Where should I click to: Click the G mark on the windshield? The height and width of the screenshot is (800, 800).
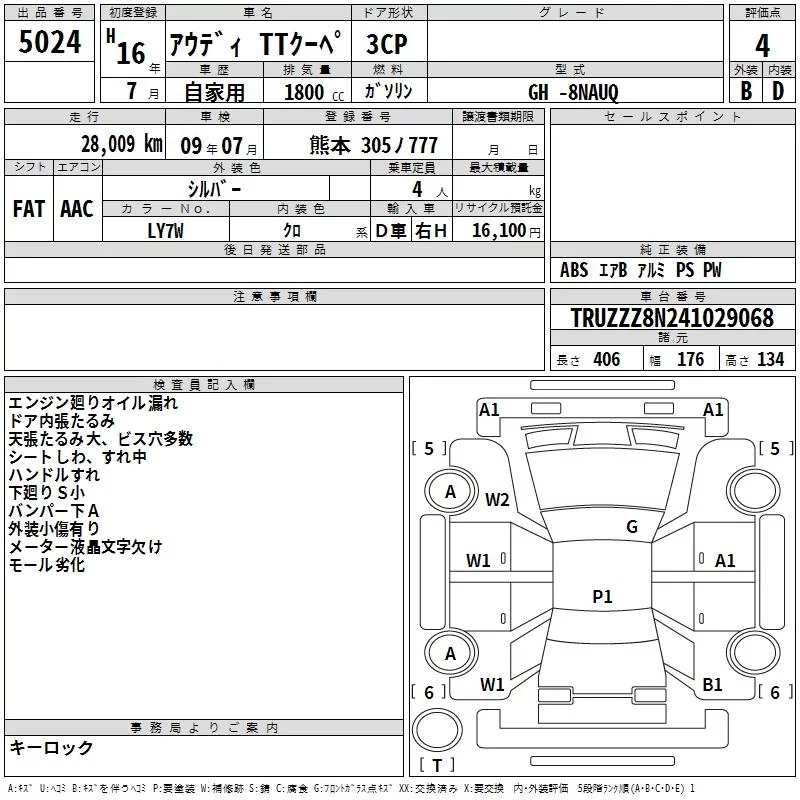pyautogui.click(x=631, y=527)
